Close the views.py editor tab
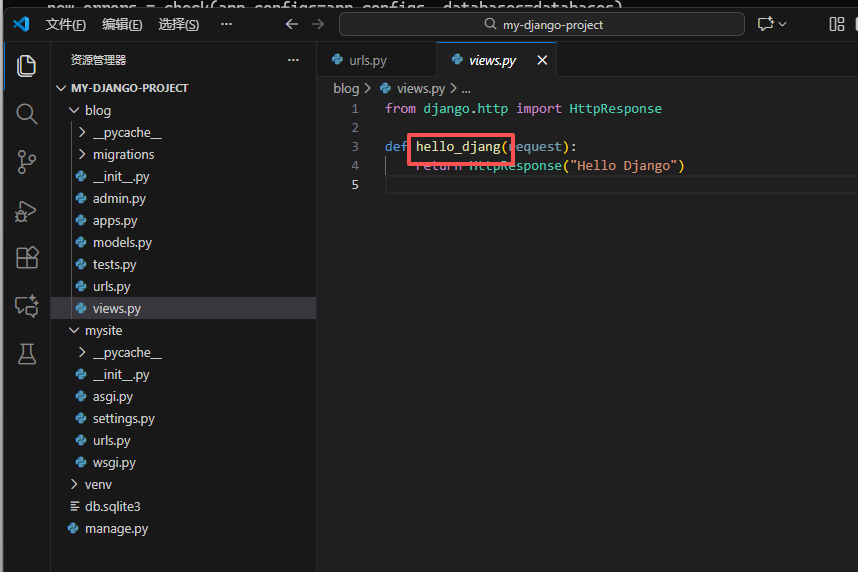Viewport: 858px width, 572px height. pyautogui.click(x=542, y=60)
